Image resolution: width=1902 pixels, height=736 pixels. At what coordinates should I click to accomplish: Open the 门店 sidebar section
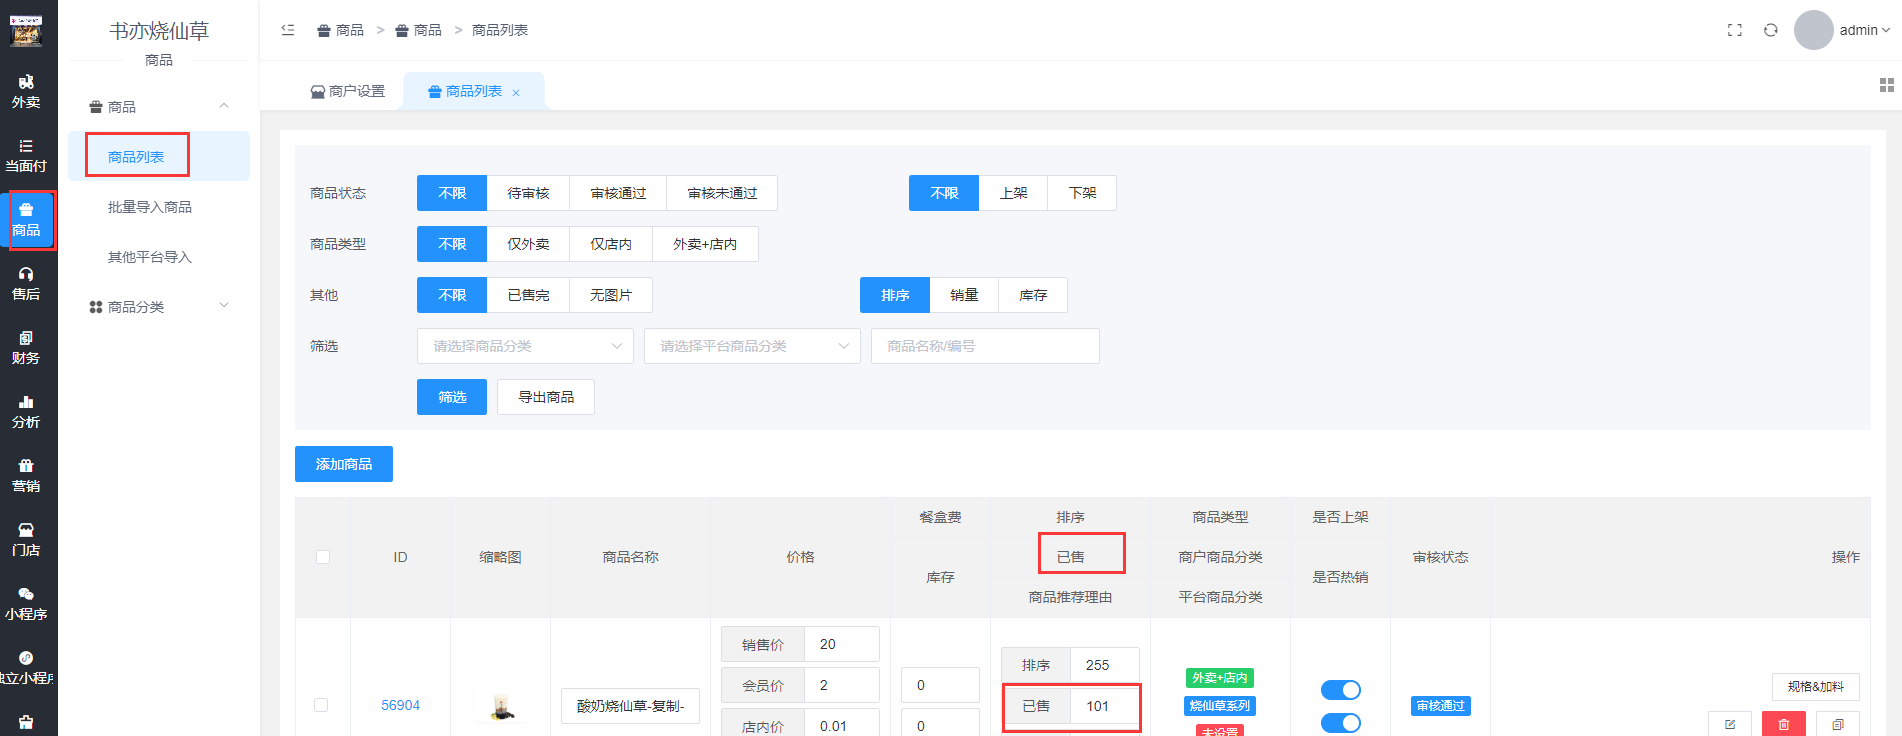point(26,540)
